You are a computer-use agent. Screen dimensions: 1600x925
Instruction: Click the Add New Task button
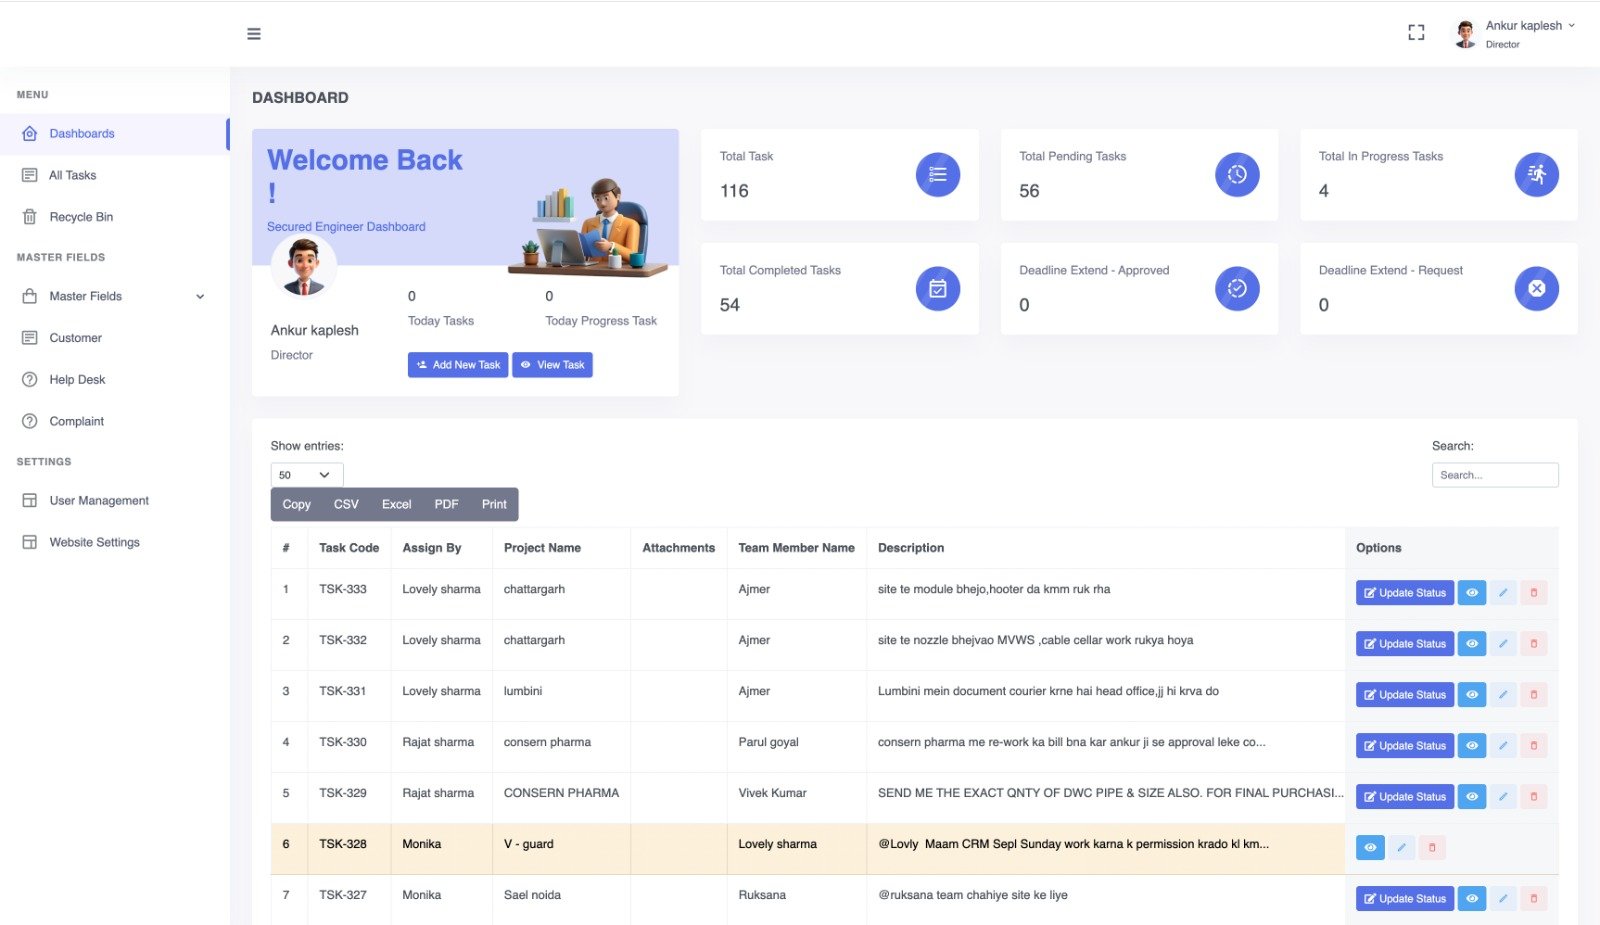pos(457,365)
